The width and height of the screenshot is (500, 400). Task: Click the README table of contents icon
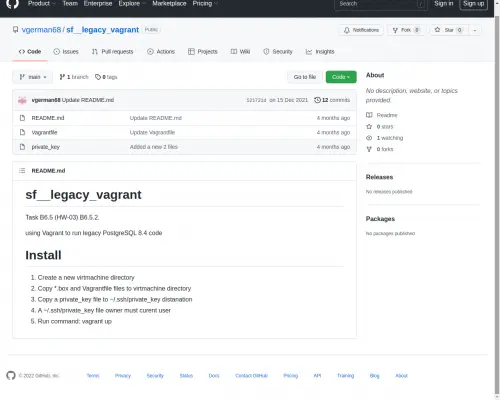click(22, 171)
